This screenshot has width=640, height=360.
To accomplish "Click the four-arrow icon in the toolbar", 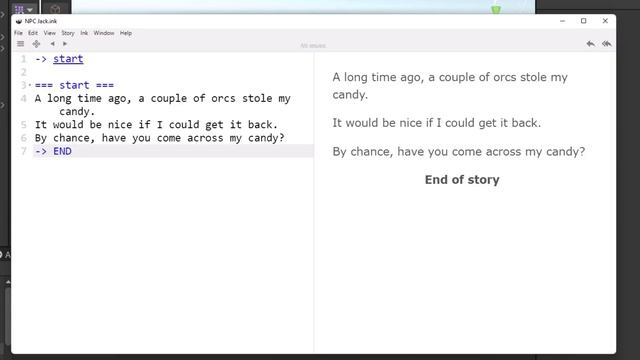I will (36, 44).
